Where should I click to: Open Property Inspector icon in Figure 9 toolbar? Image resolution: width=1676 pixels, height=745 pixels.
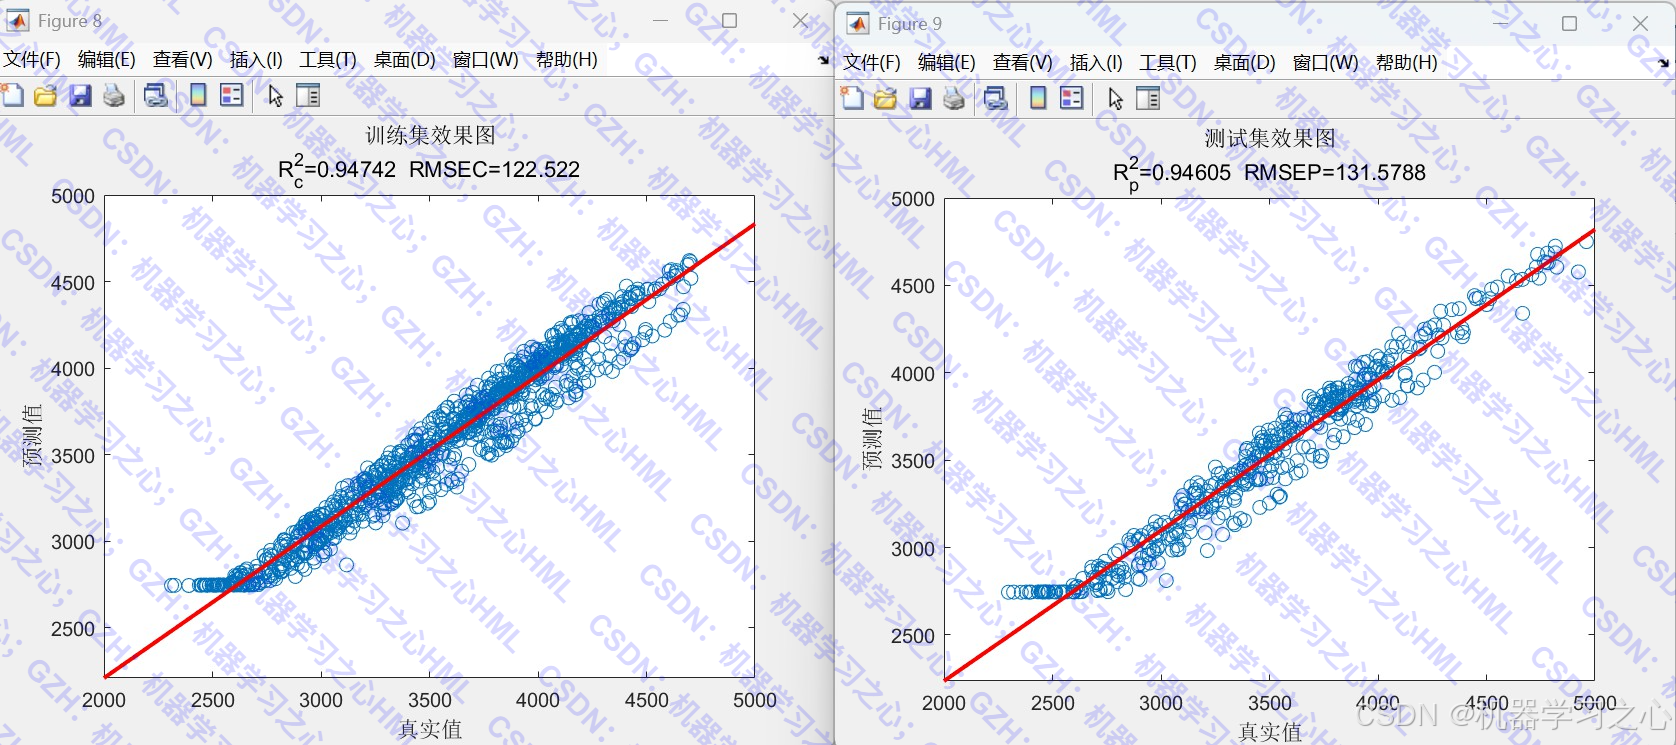pyautogui.click(x=1148, y=98)
